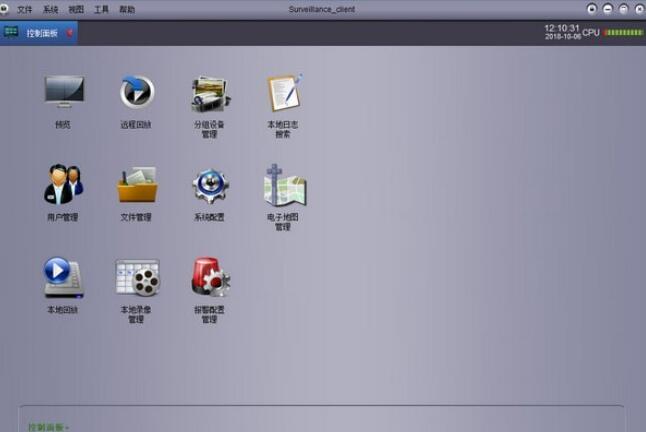646x432 pixels.
Task: Open the 视图 (View) menu
Action: click(76, 9)
